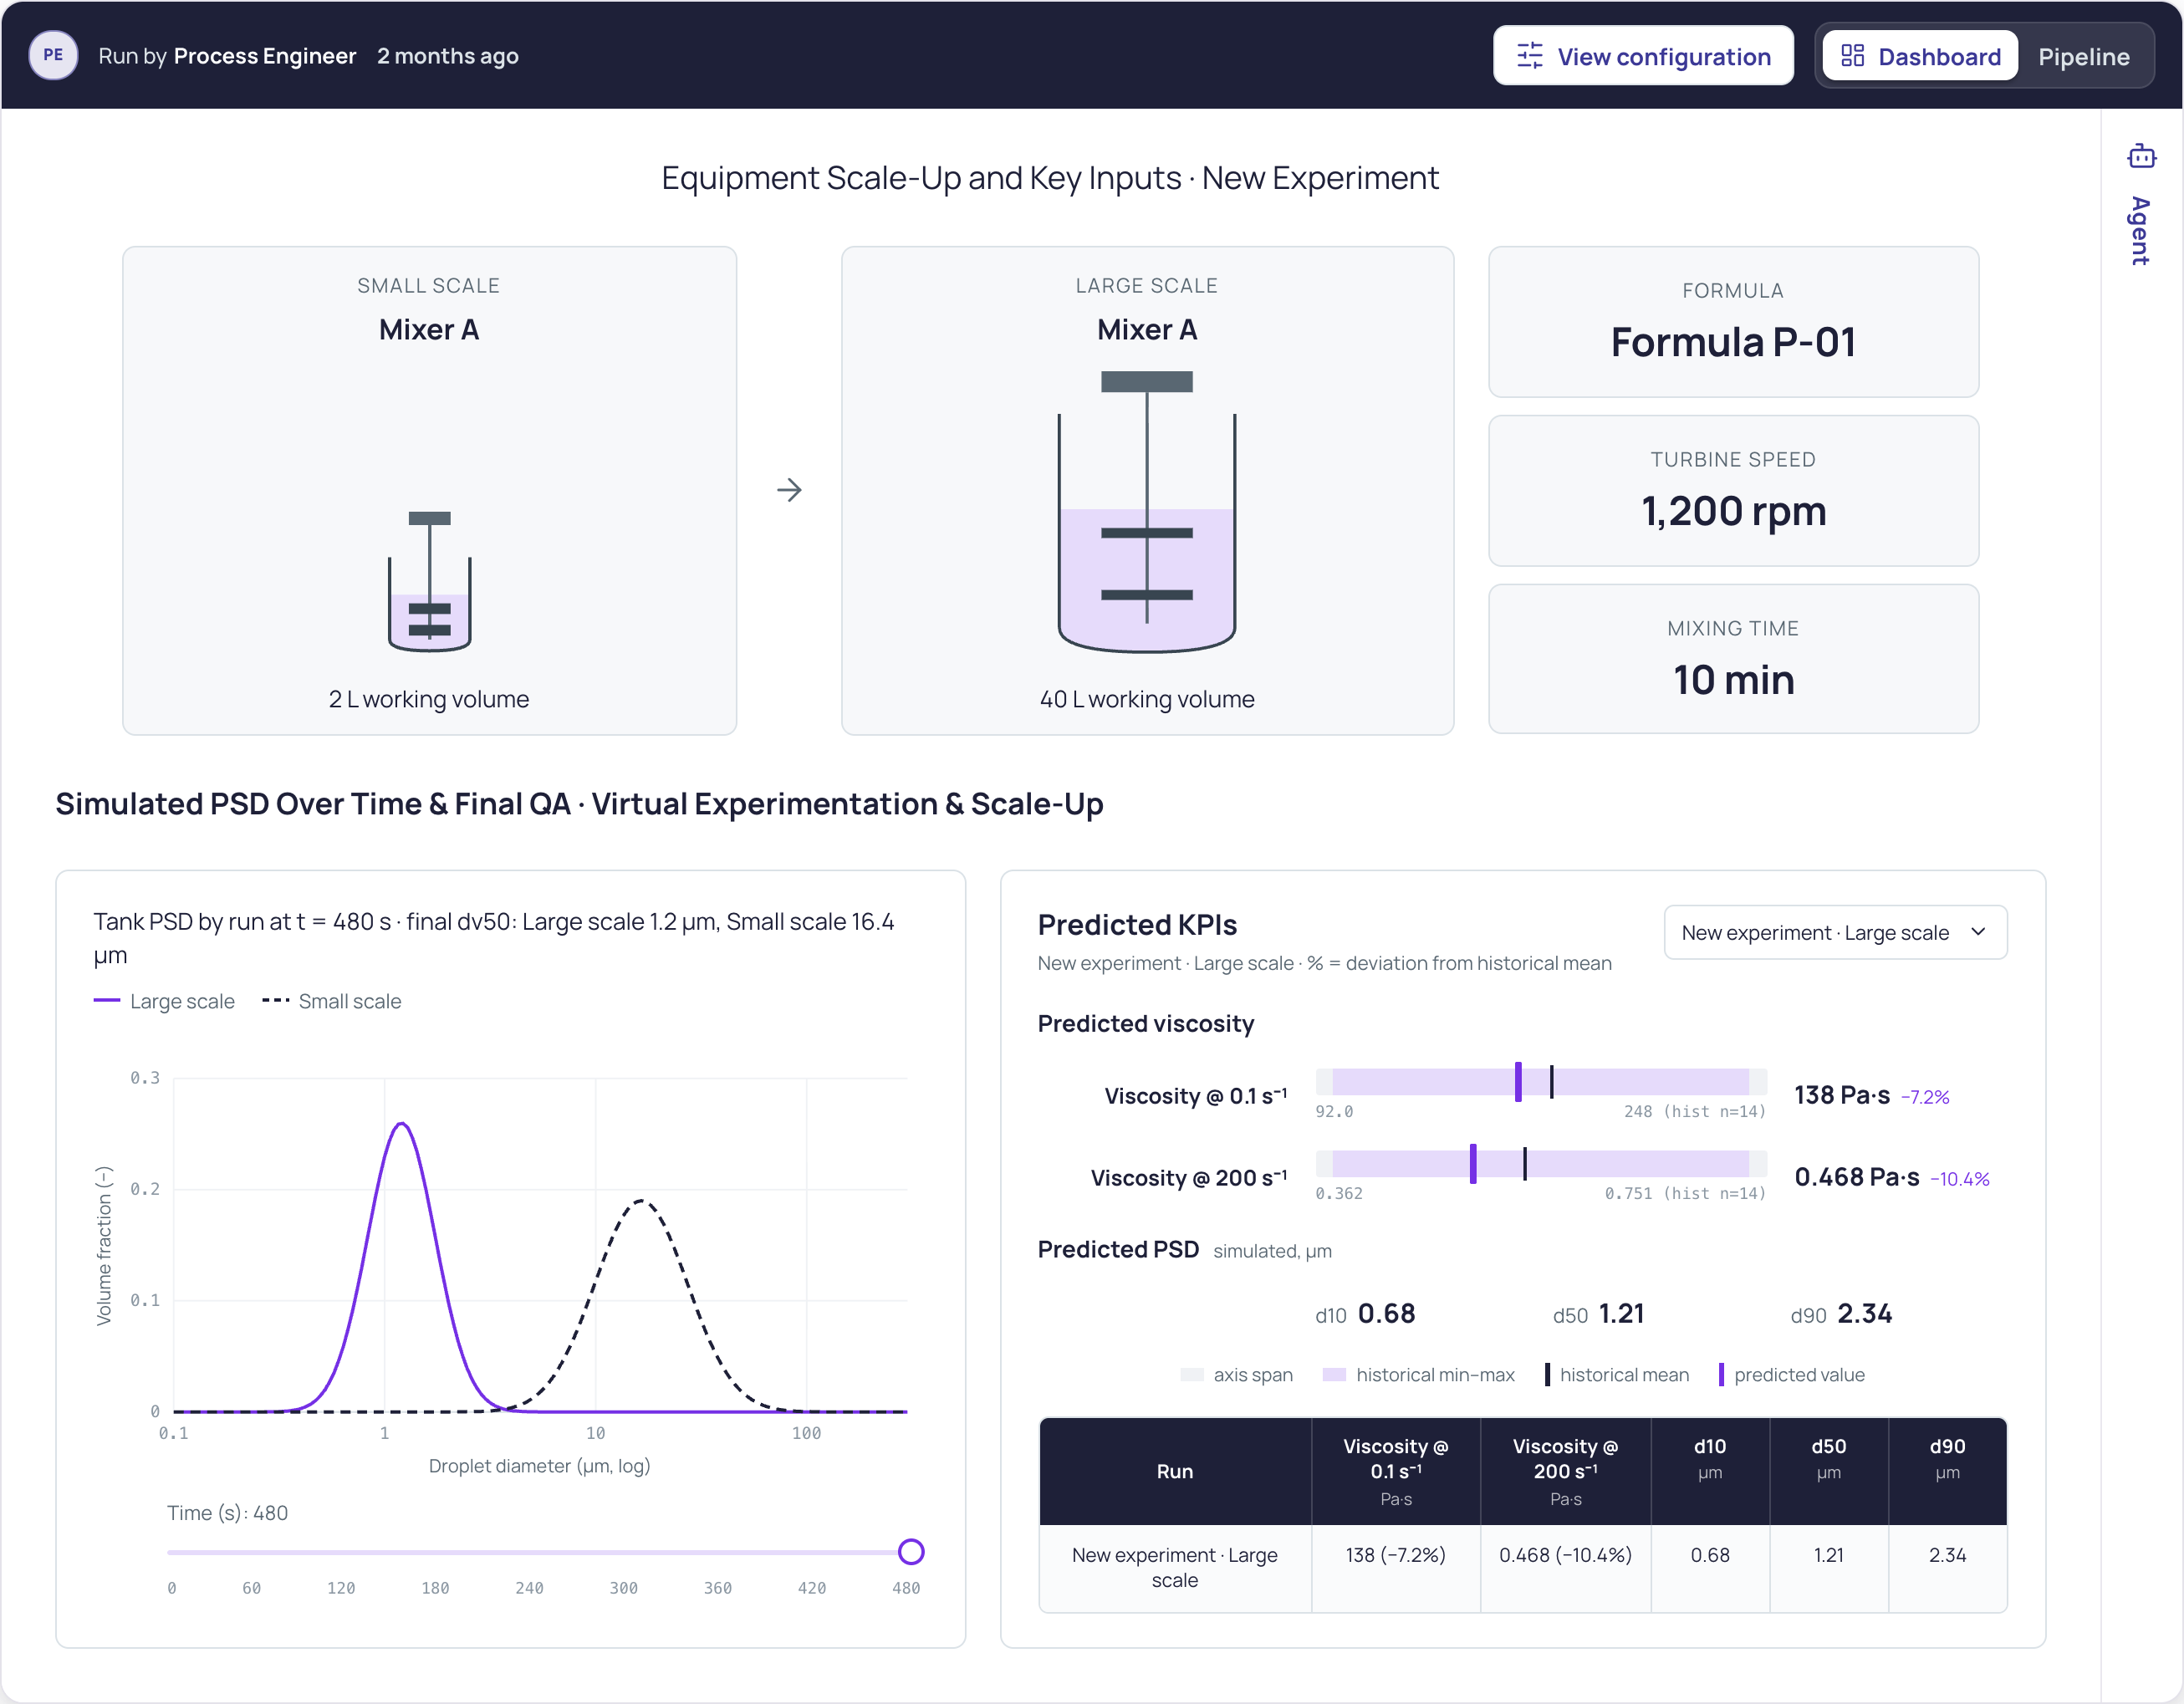Open the Agent side panel
Image resolution: width=2184 pixels, height=1704 pixels.
tap(2141, 205)
